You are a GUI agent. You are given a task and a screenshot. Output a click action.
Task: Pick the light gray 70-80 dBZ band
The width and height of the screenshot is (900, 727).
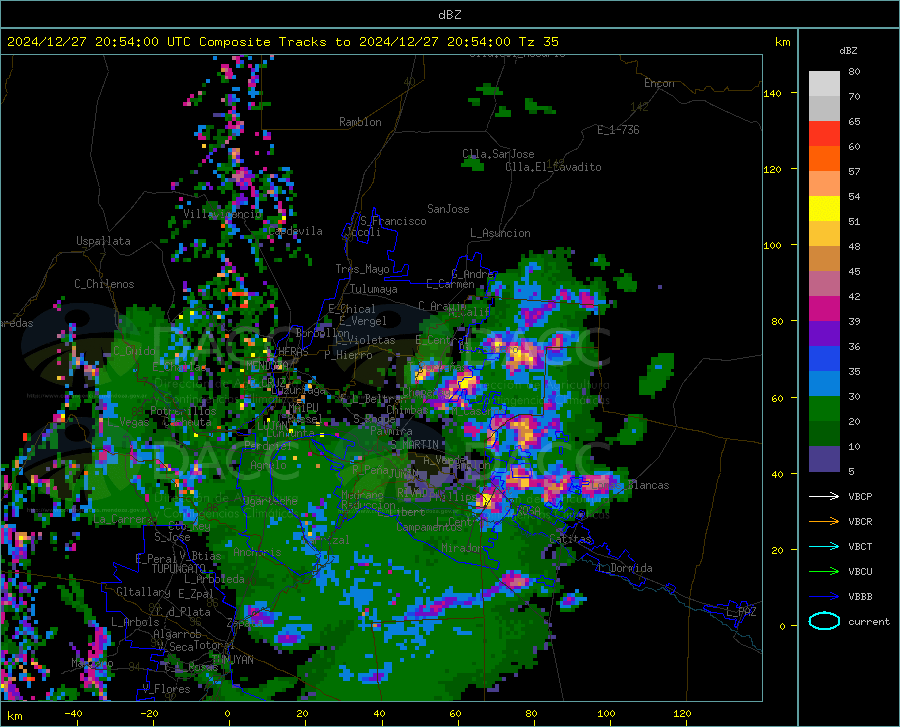point(824,84)
